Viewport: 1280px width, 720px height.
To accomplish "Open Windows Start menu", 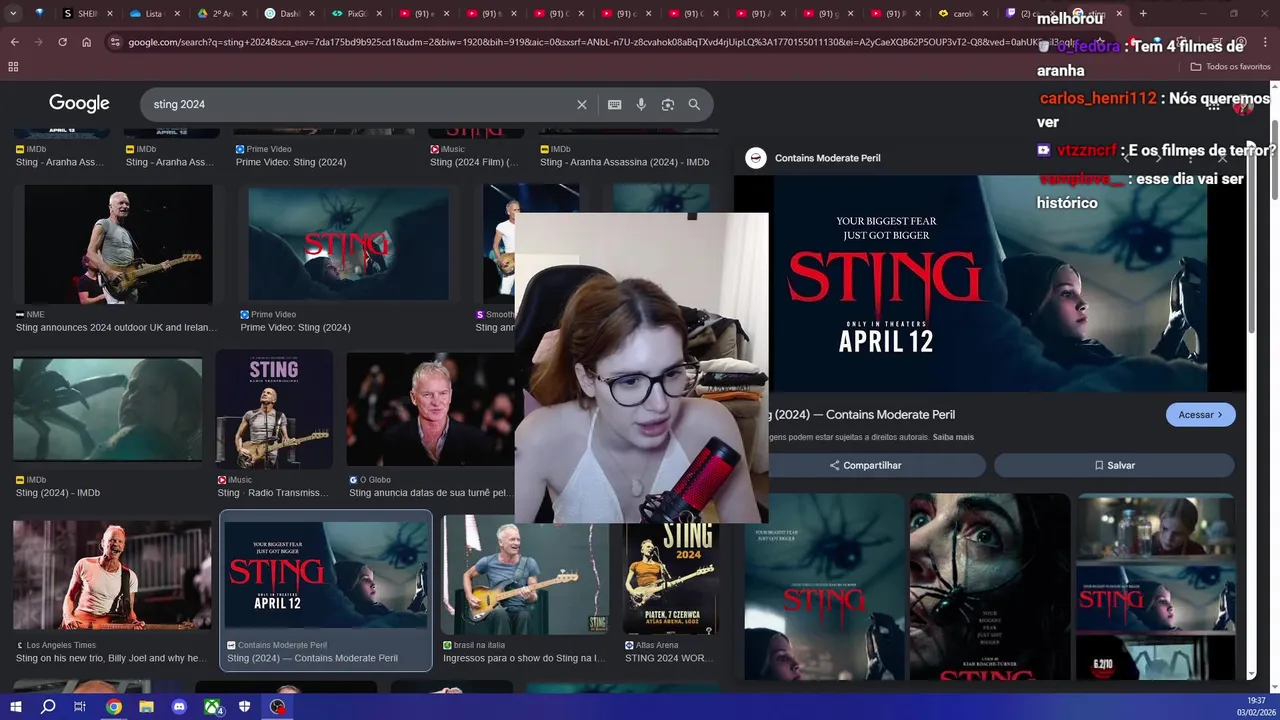I will (x=15, y=707).
